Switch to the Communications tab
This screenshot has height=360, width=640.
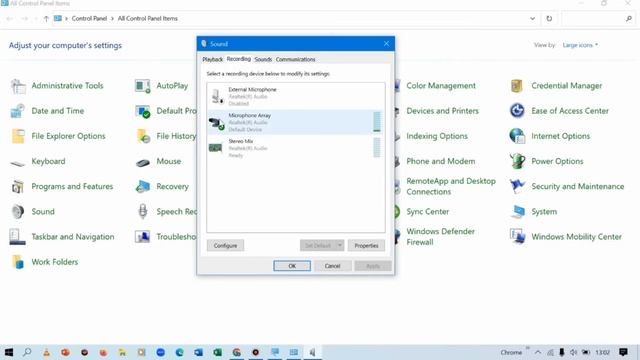coord(296,60)
